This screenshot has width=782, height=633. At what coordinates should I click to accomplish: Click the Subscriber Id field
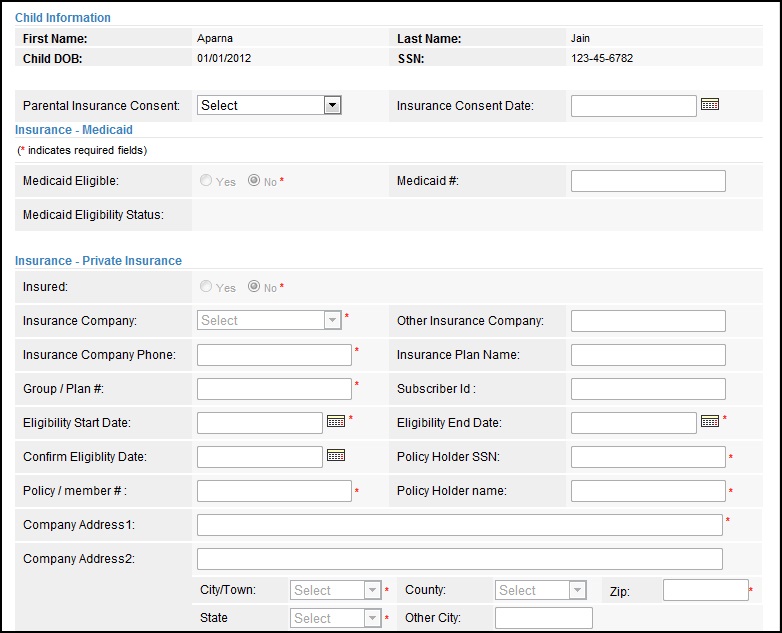click(x=648, y=389)
